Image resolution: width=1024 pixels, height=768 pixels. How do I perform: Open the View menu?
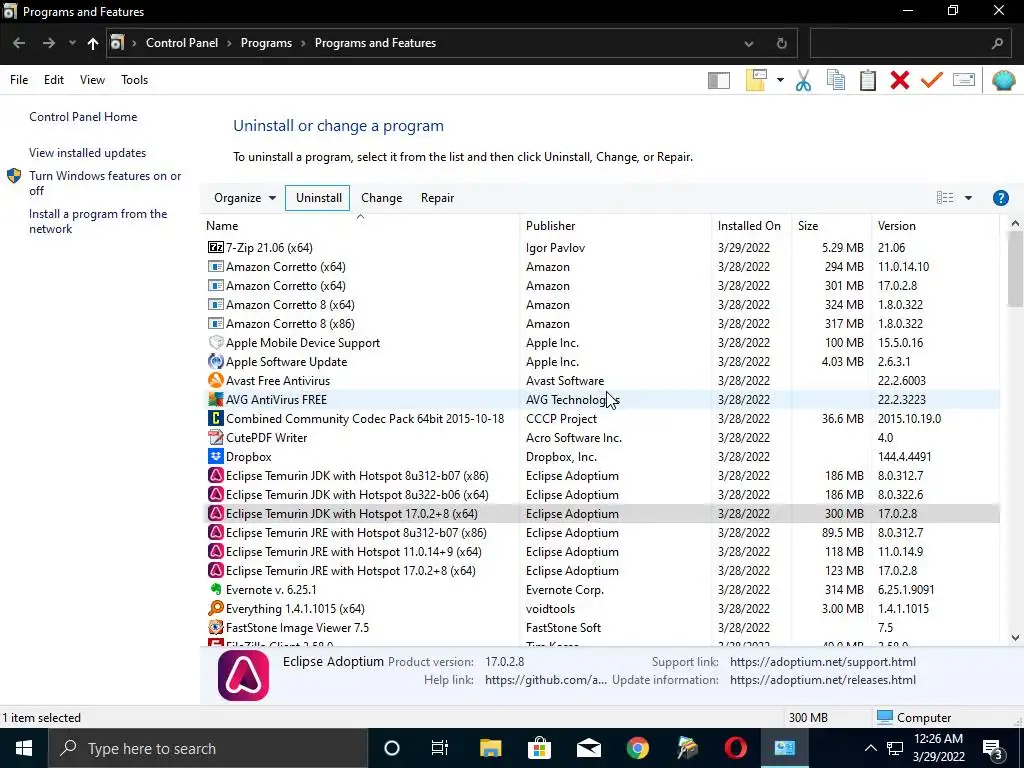click(92, 80)
